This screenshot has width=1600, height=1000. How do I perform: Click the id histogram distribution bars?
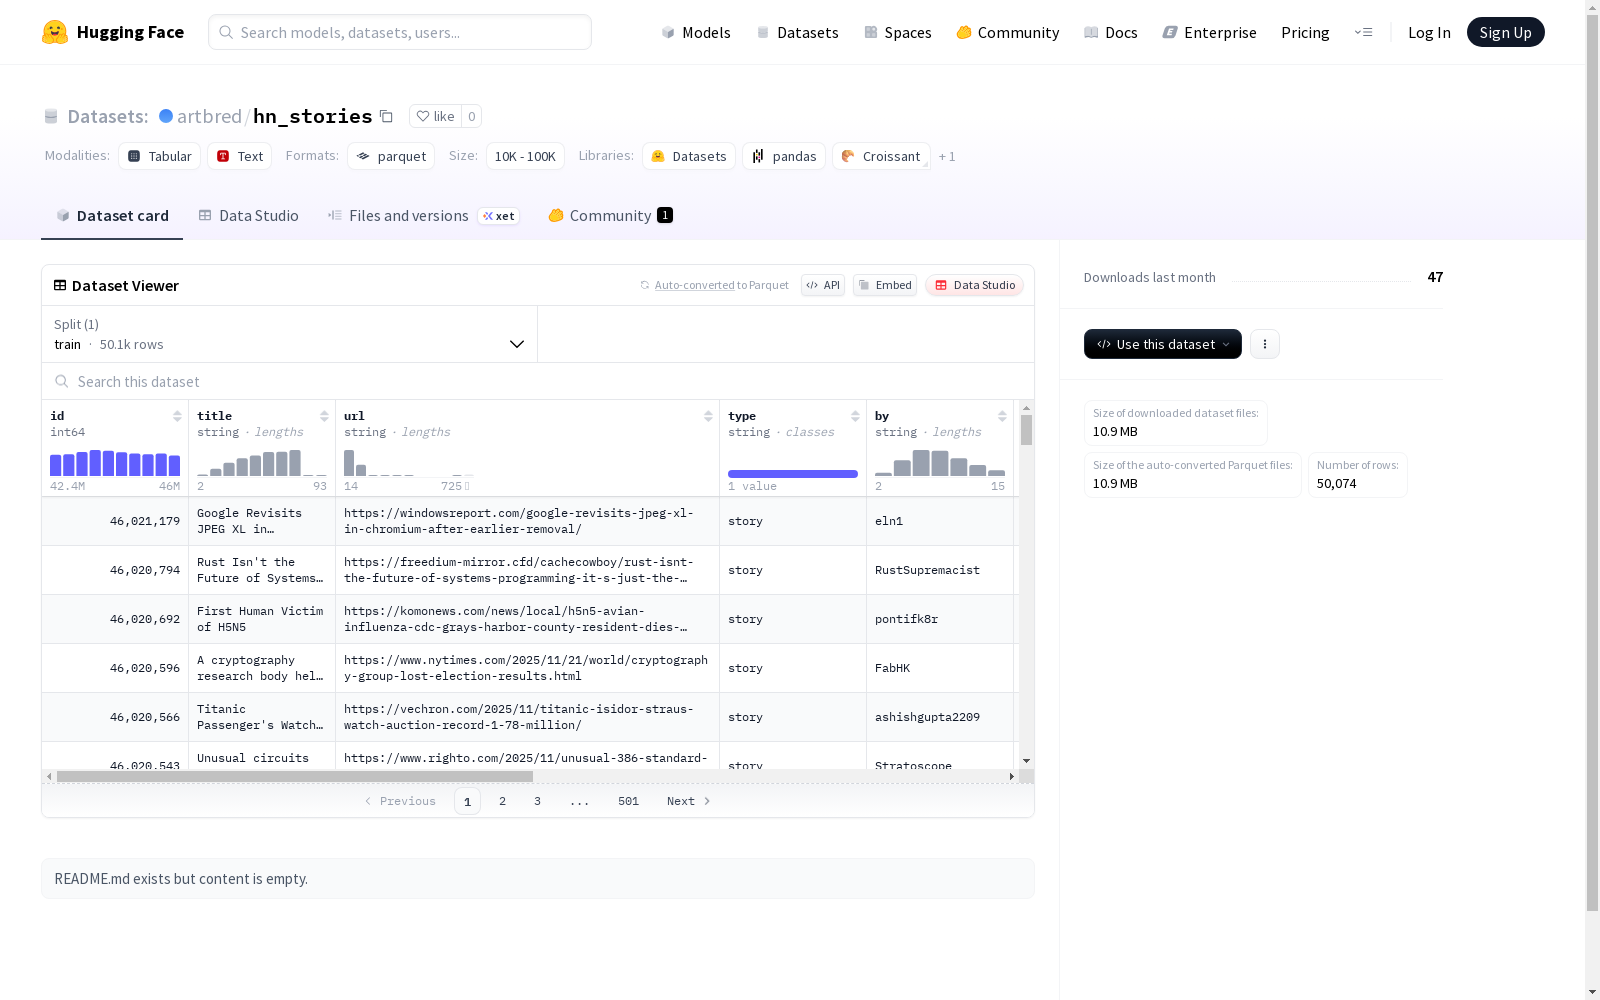click(115, 463)
